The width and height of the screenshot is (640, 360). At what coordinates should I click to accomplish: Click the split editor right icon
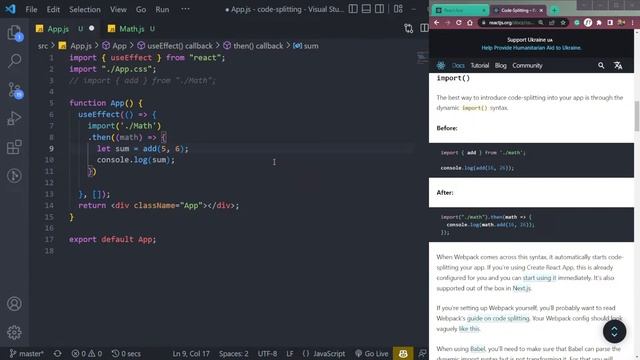point(424,28)
